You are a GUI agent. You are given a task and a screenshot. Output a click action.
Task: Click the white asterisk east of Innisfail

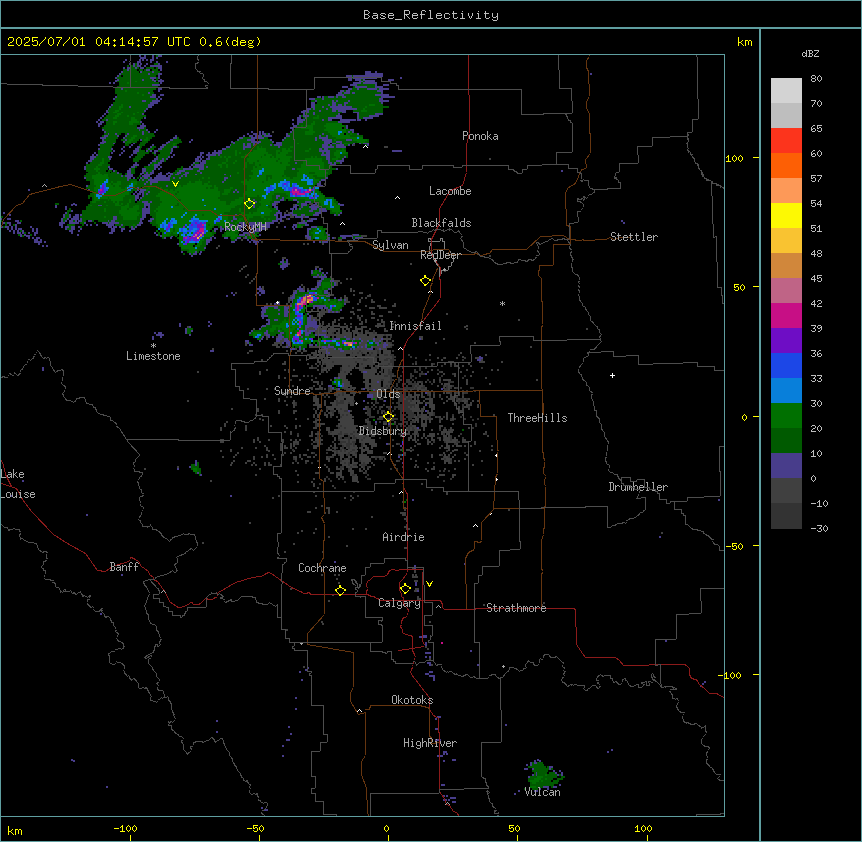click(x=502, y=303)
